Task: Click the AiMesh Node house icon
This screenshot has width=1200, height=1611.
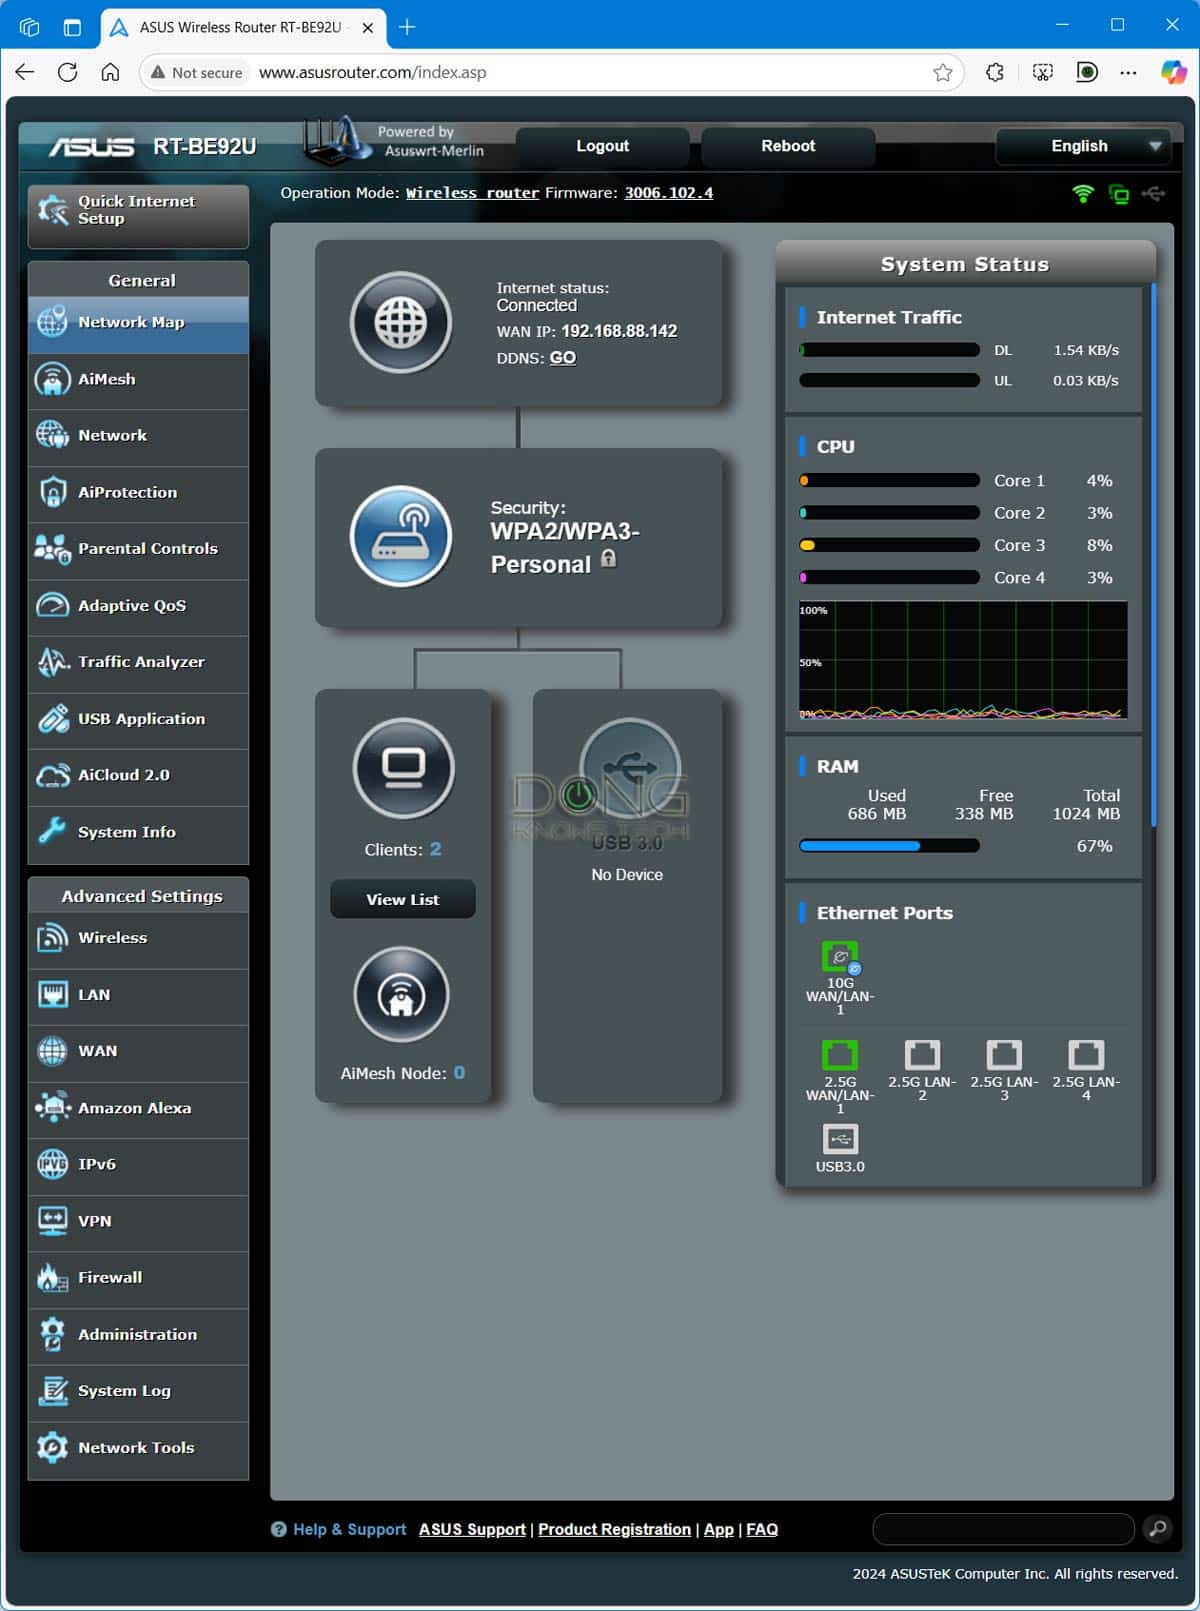Action: click(x=402, y=995)
